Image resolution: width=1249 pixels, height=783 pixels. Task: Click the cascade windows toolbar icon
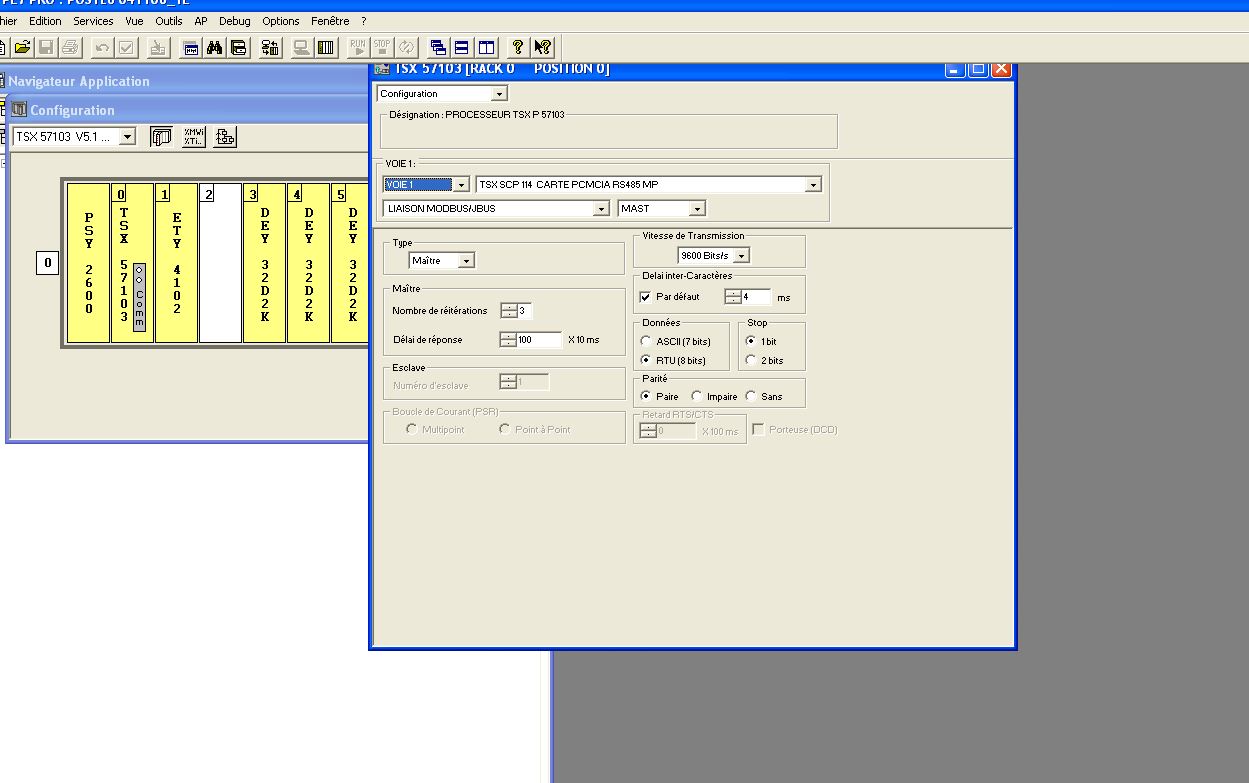438,47
